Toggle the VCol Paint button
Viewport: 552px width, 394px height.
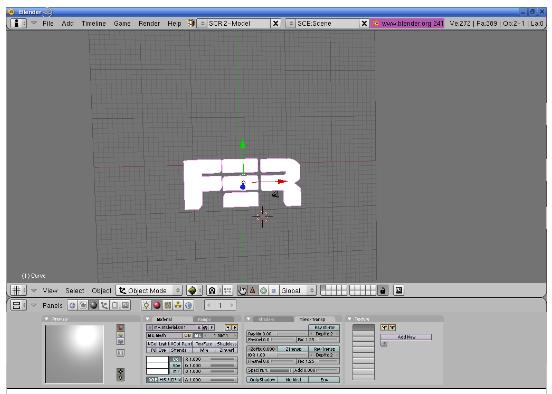point(181,343)
